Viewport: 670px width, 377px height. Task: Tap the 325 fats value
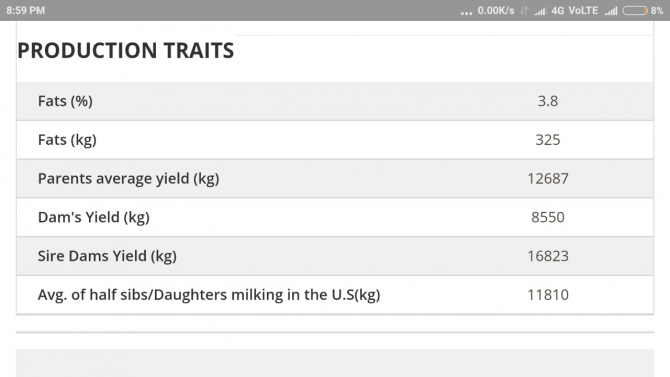tap(548, 140)
